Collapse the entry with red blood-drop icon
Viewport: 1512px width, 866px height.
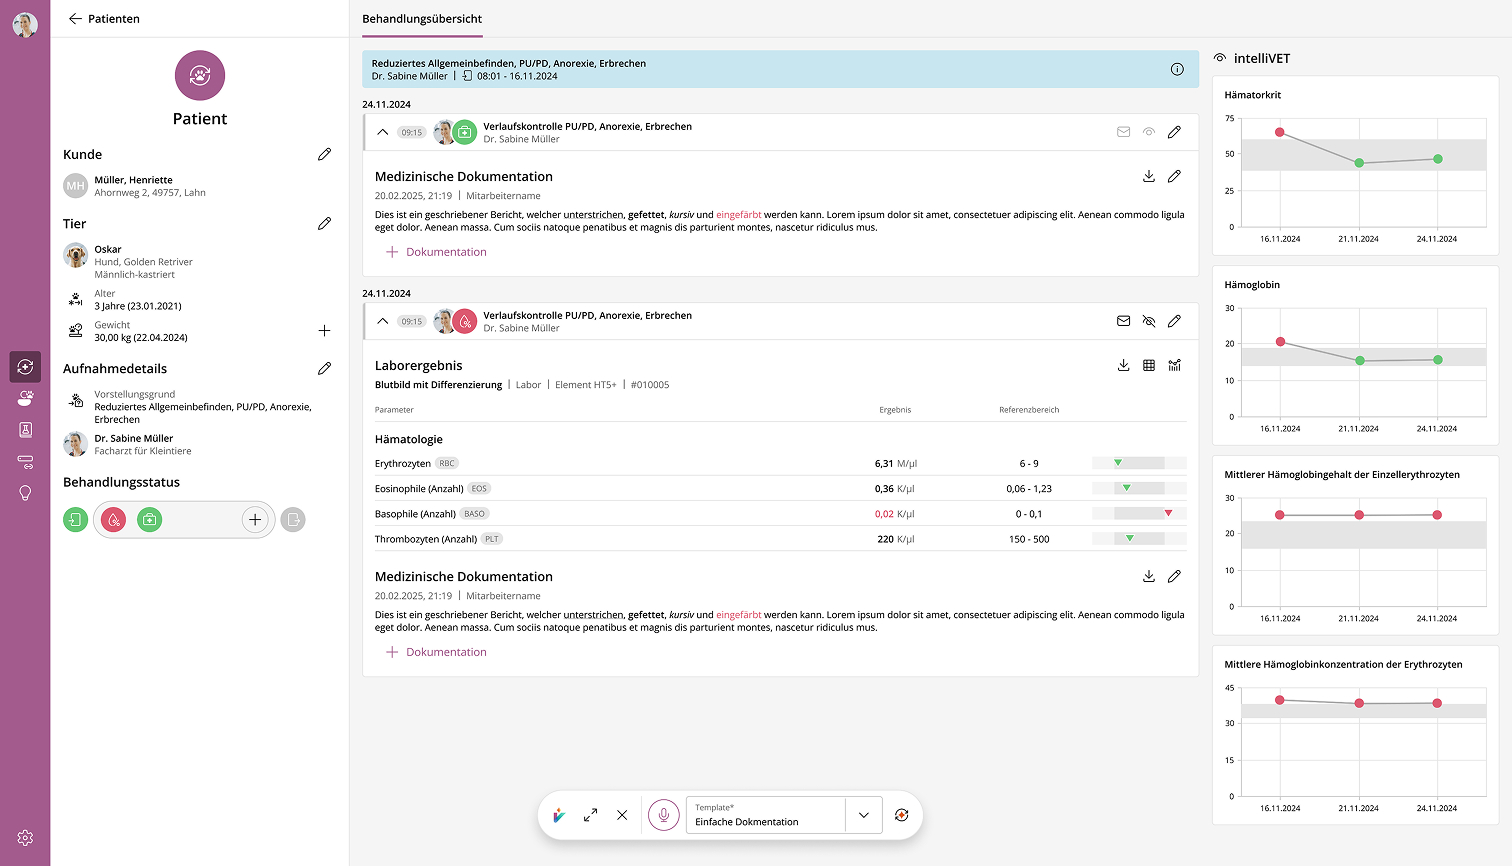pos(383,321)
